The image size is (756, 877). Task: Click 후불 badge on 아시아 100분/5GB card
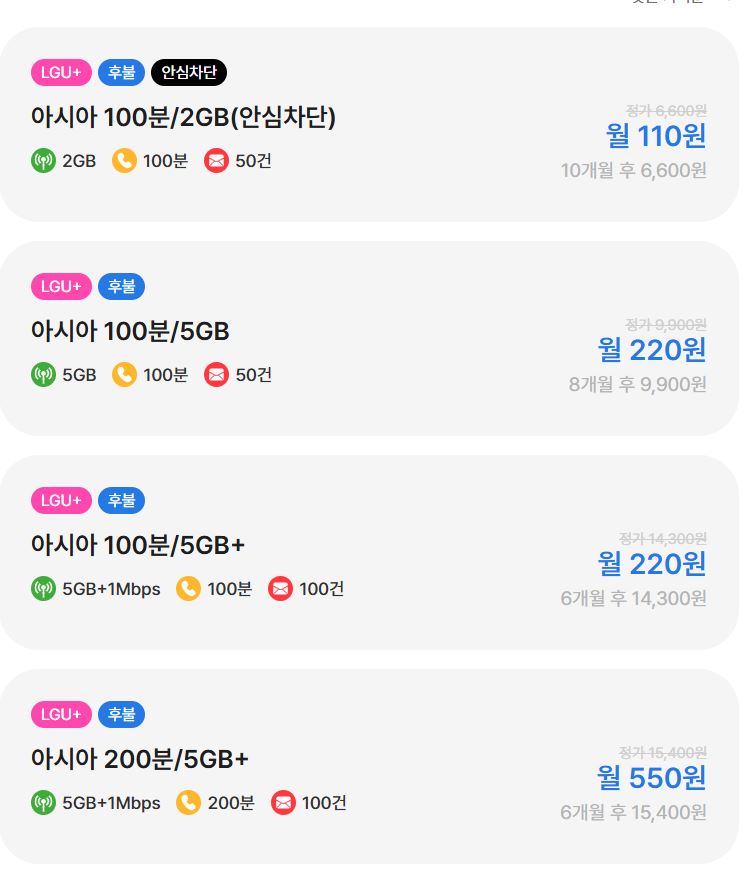coord(121,287)
